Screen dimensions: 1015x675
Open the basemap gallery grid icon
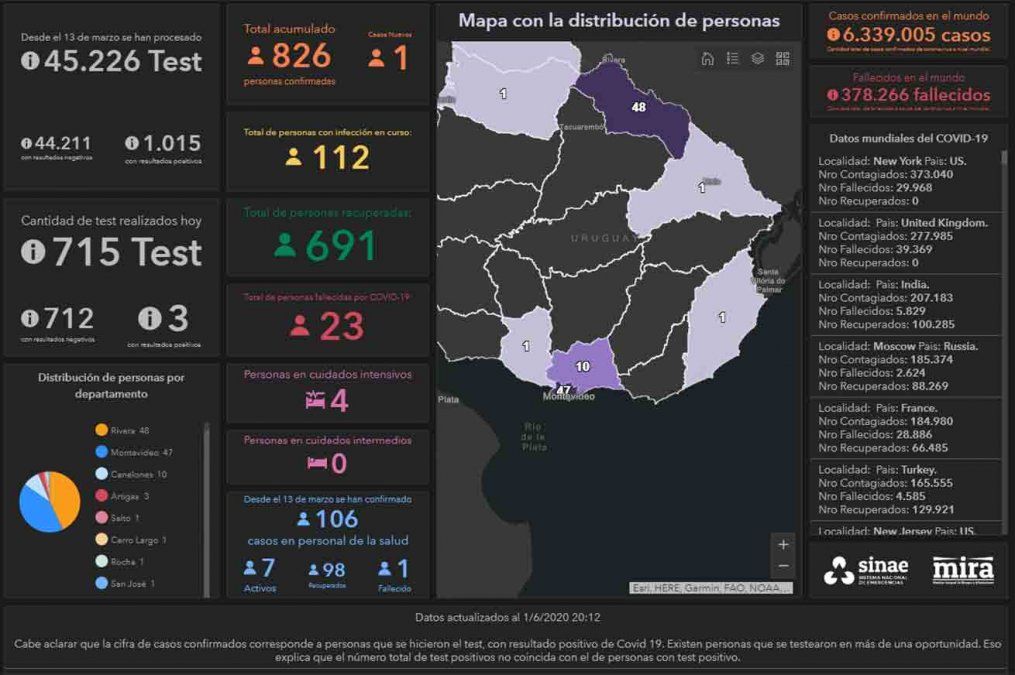[x=782, y=59]
